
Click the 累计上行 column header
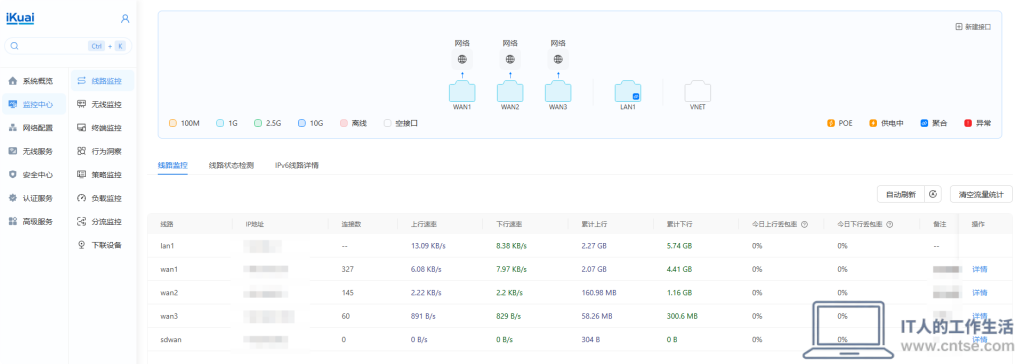(x=594, y=224)
